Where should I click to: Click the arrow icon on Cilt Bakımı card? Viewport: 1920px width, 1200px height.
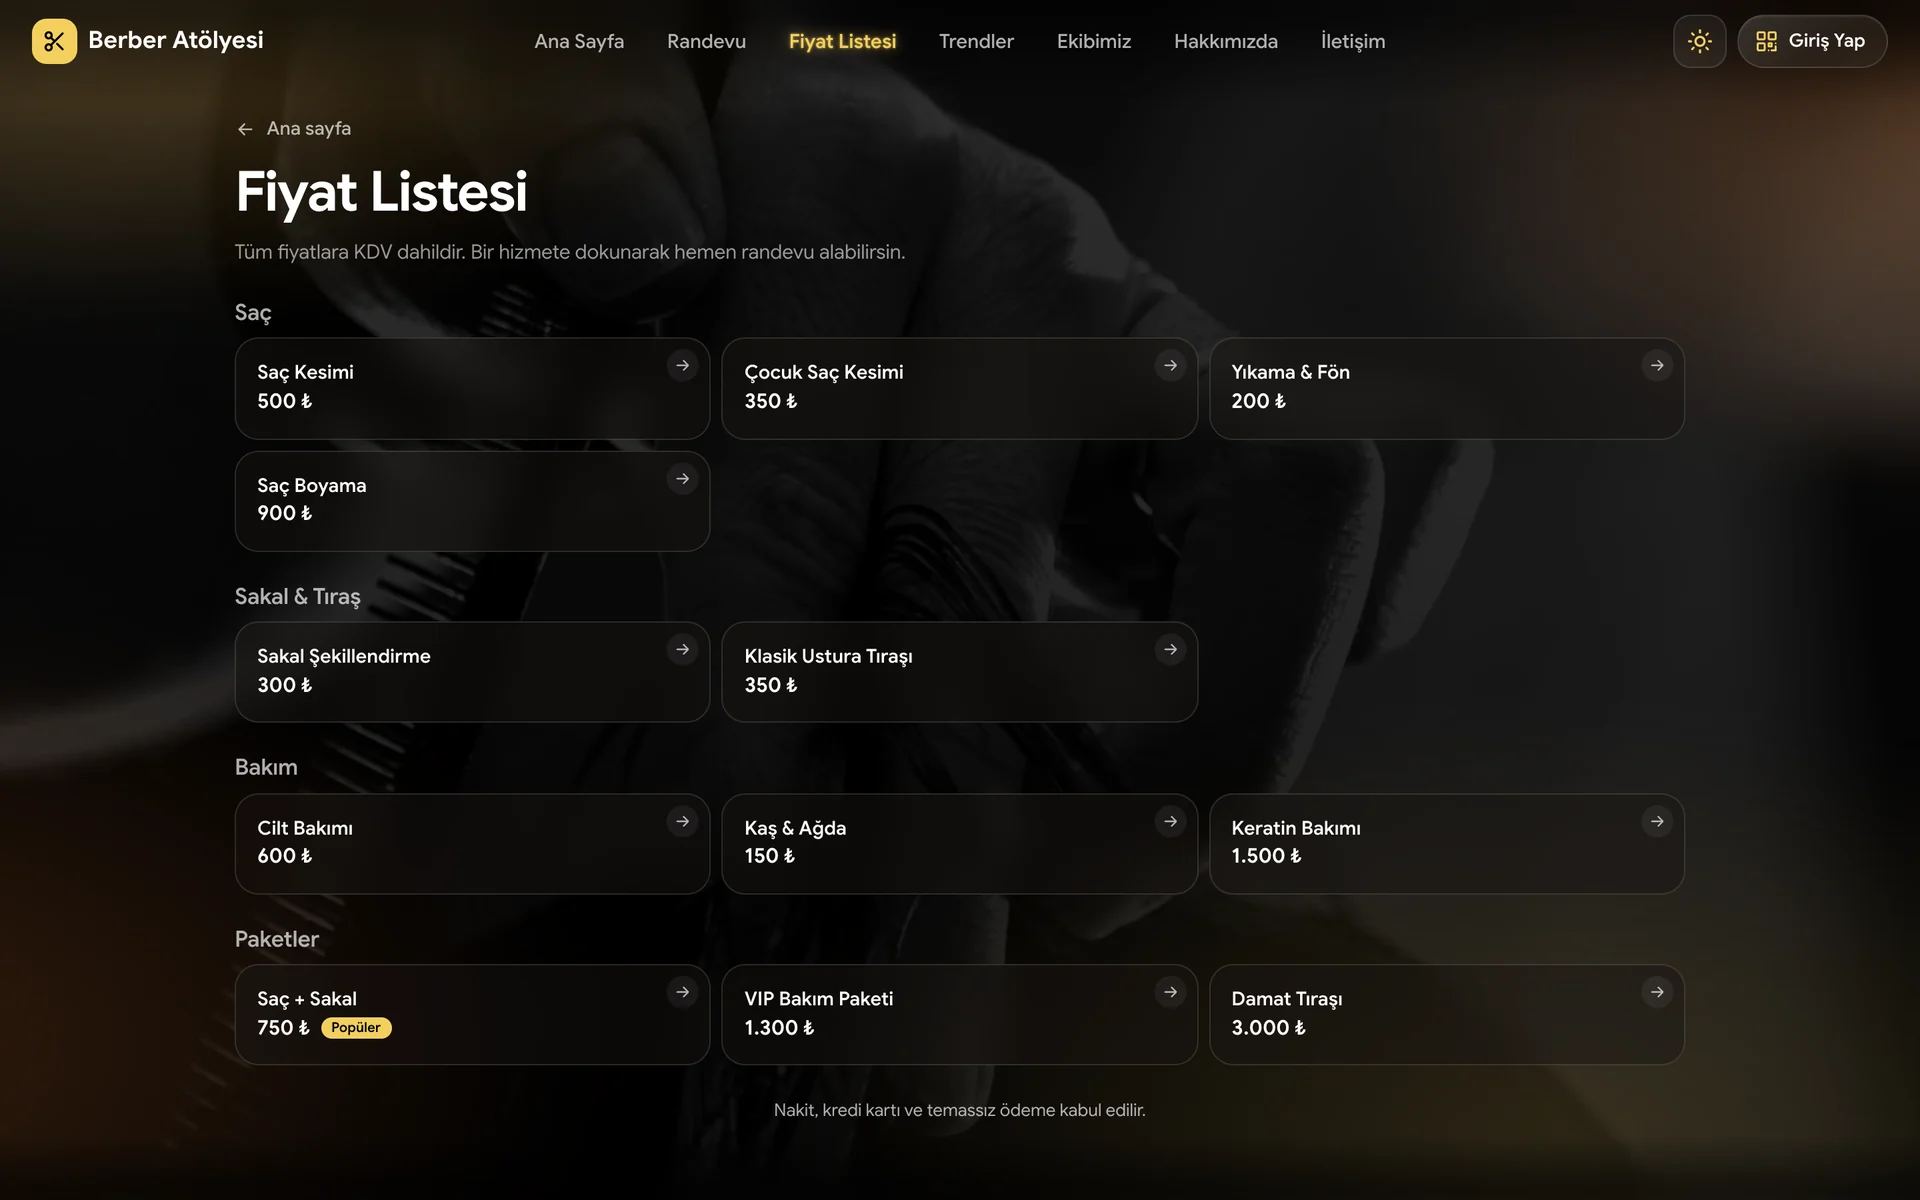[x=682, y=821]
